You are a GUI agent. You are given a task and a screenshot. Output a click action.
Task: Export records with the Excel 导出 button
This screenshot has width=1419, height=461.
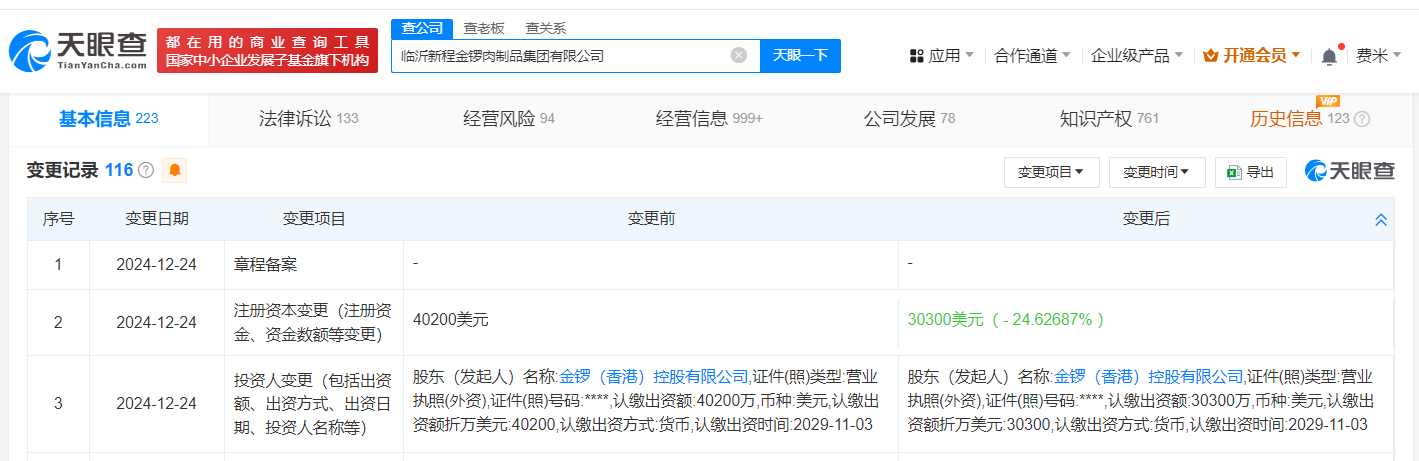coord(1250,173)
